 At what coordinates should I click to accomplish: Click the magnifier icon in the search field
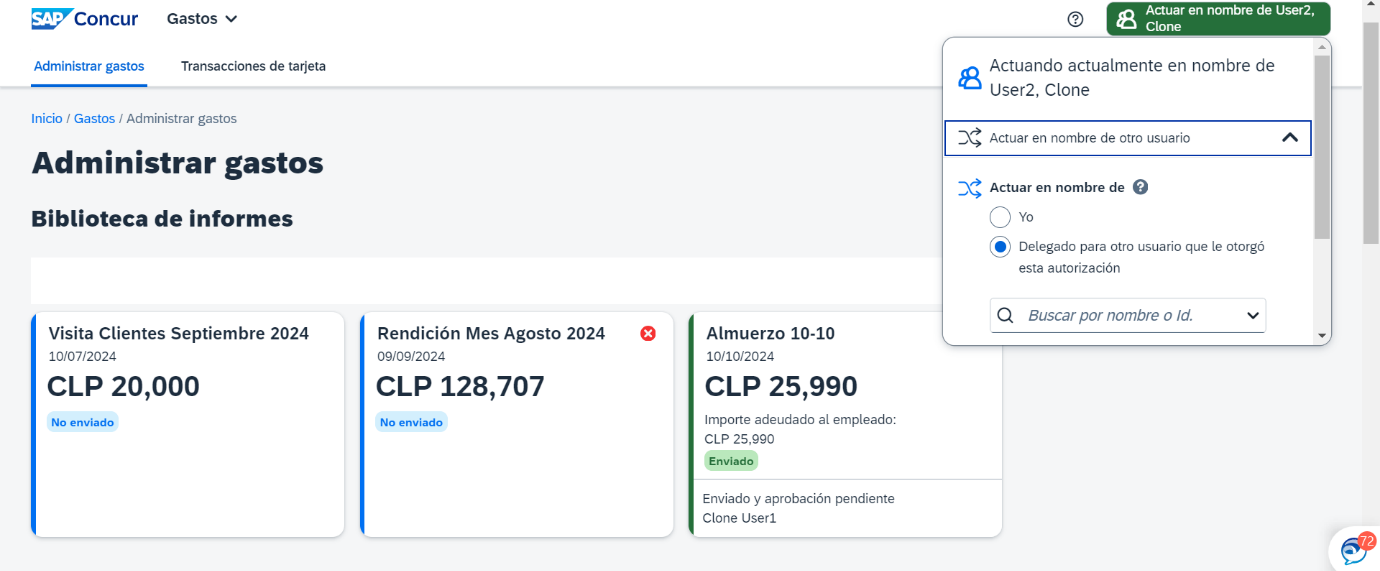tap(1006, 315)
